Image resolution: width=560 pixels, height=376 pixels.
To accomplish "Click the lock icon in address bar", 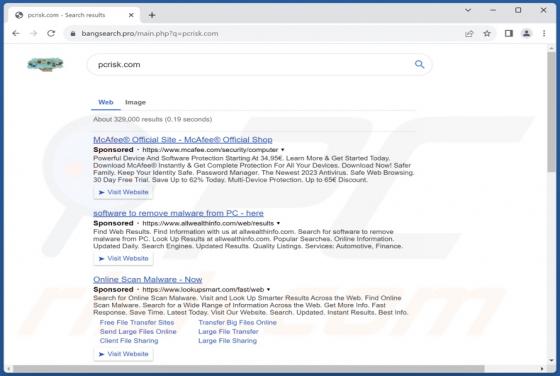I will point(73,34).
